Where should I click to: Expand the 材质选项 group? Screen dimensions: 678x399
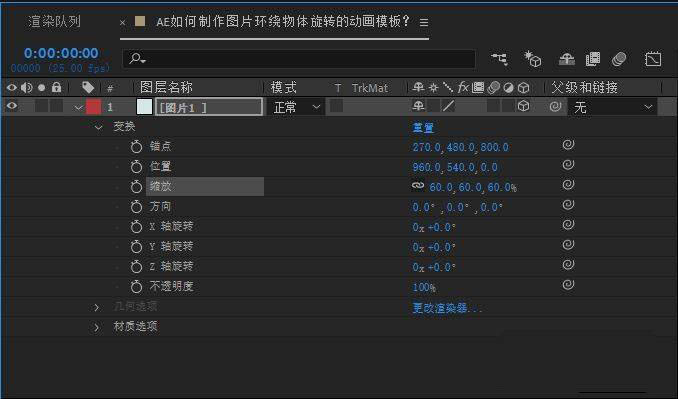(96, 327)
